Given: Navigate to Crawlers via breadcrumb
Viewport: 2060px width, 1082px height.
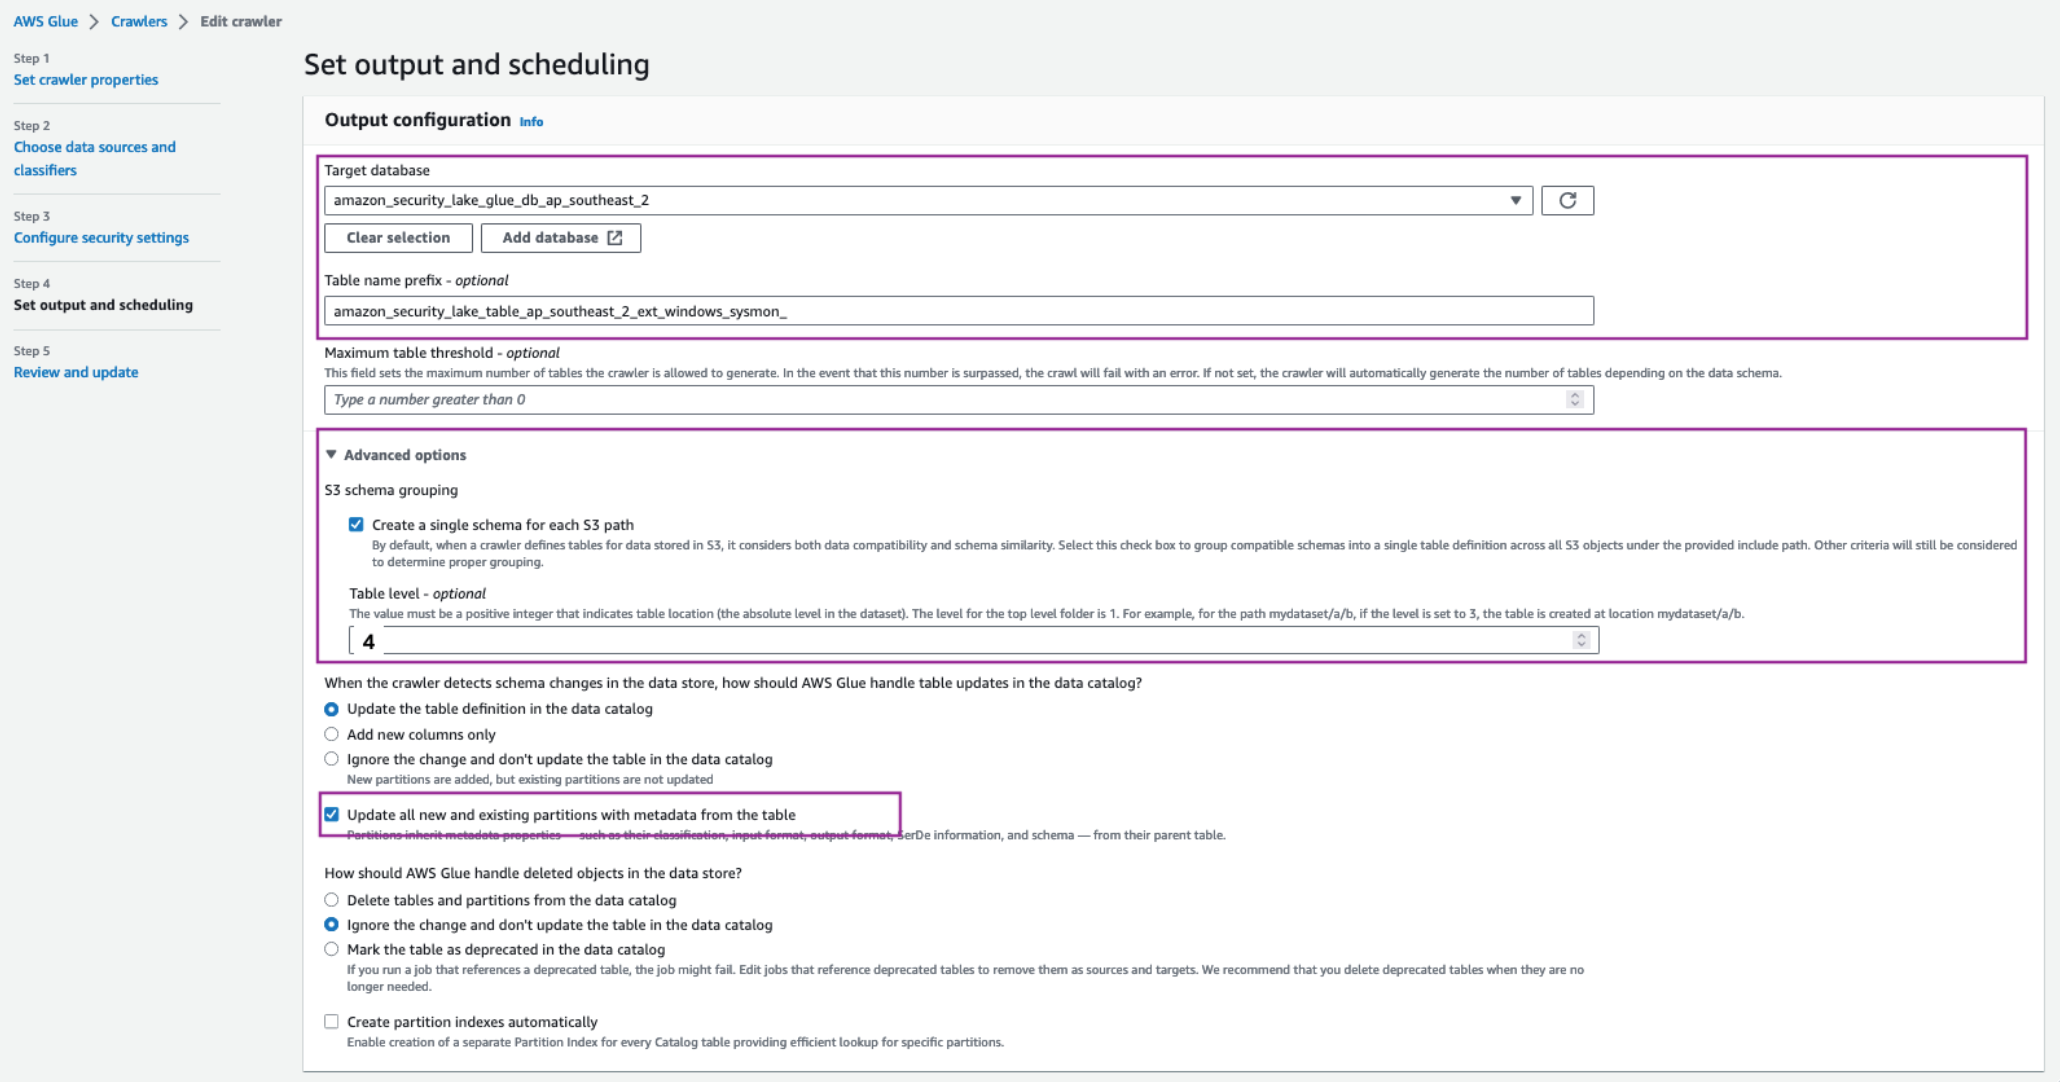Looking at the screenshot, I should point(139,21).
